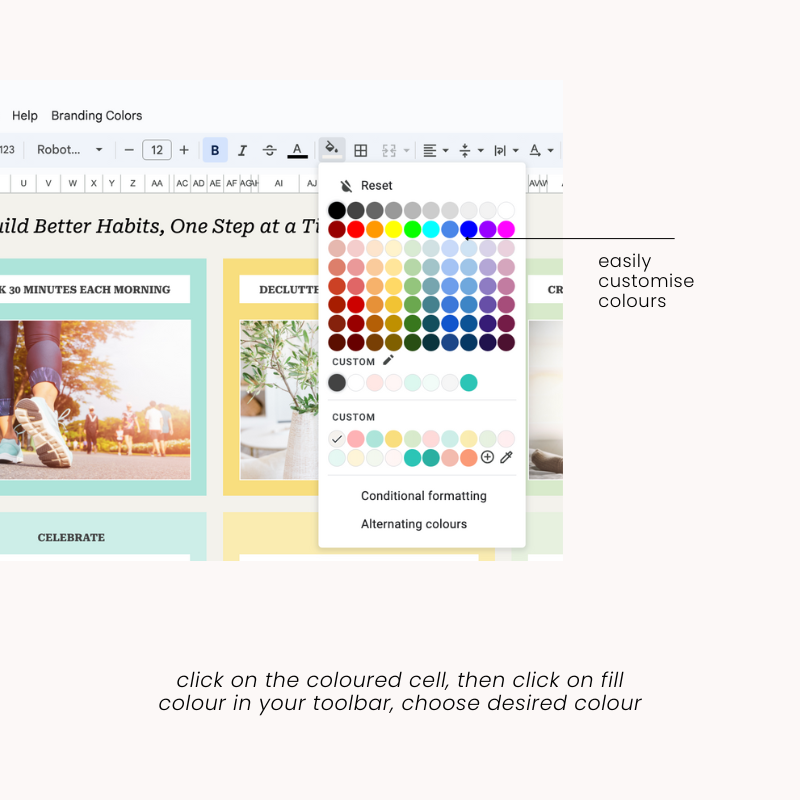Click the borders grid icon
This screenshot has width=800, height=800.
point(361,151)
